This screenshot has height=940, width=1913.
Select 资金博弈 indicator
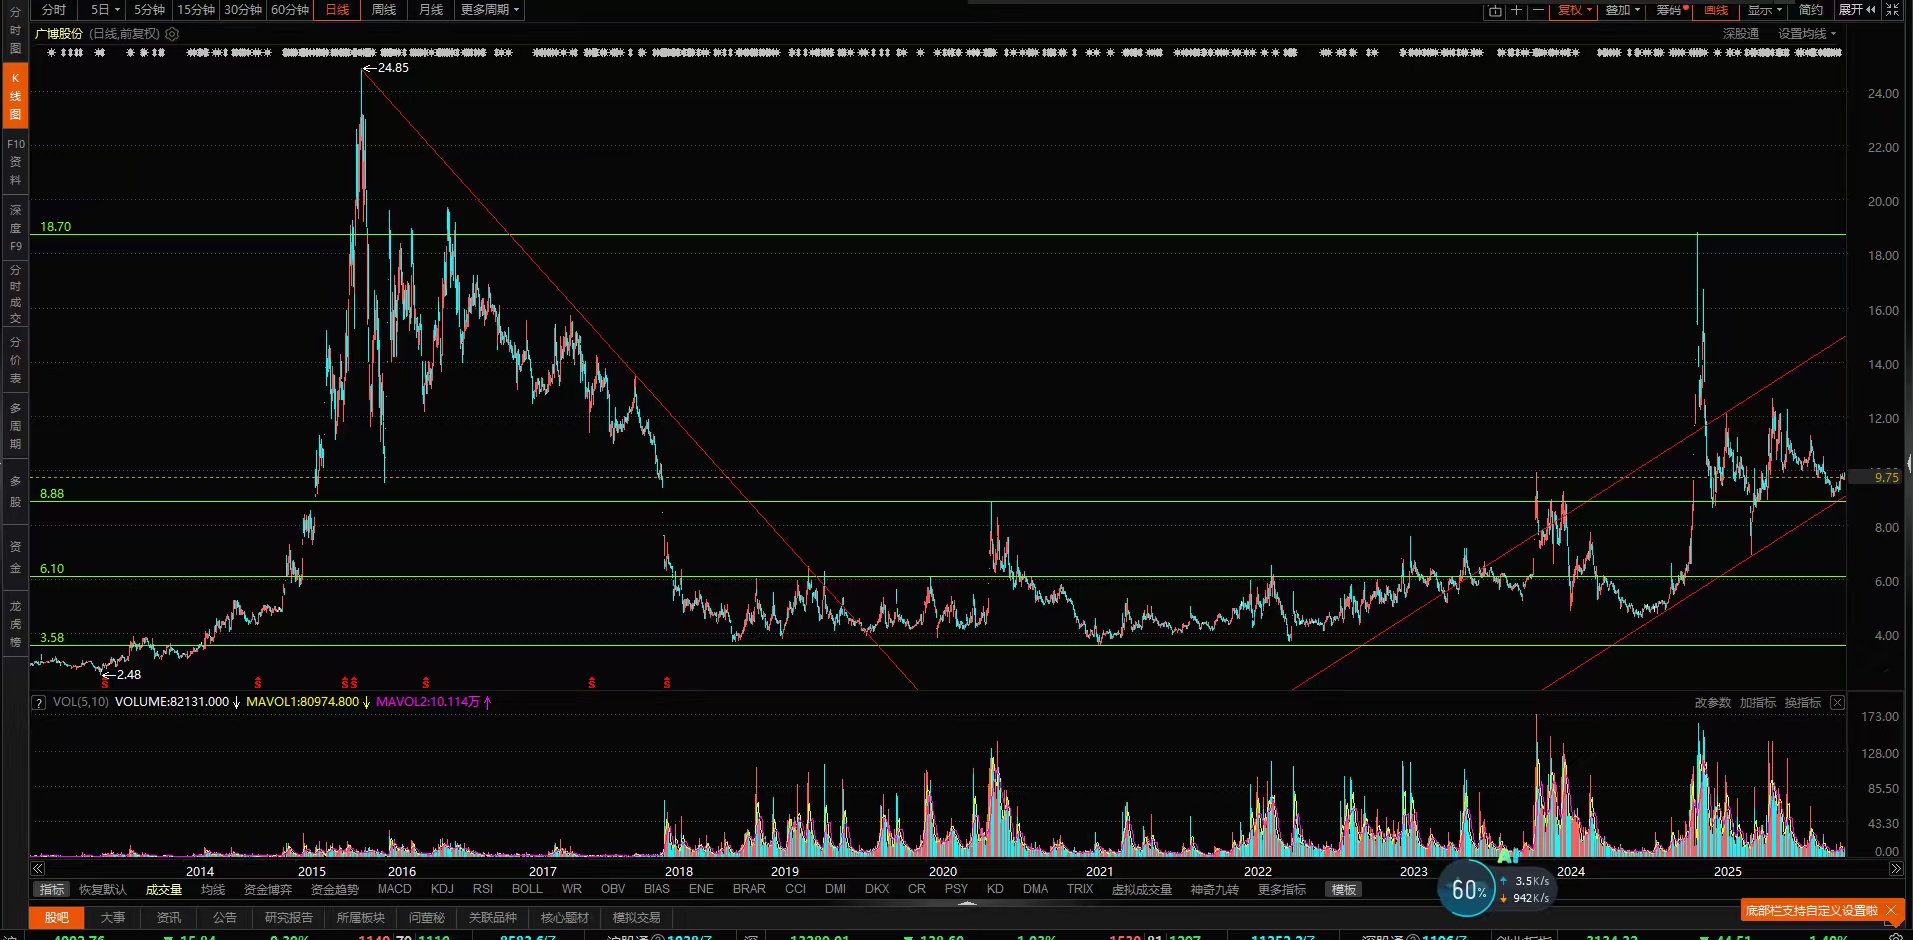pos(268,890)
